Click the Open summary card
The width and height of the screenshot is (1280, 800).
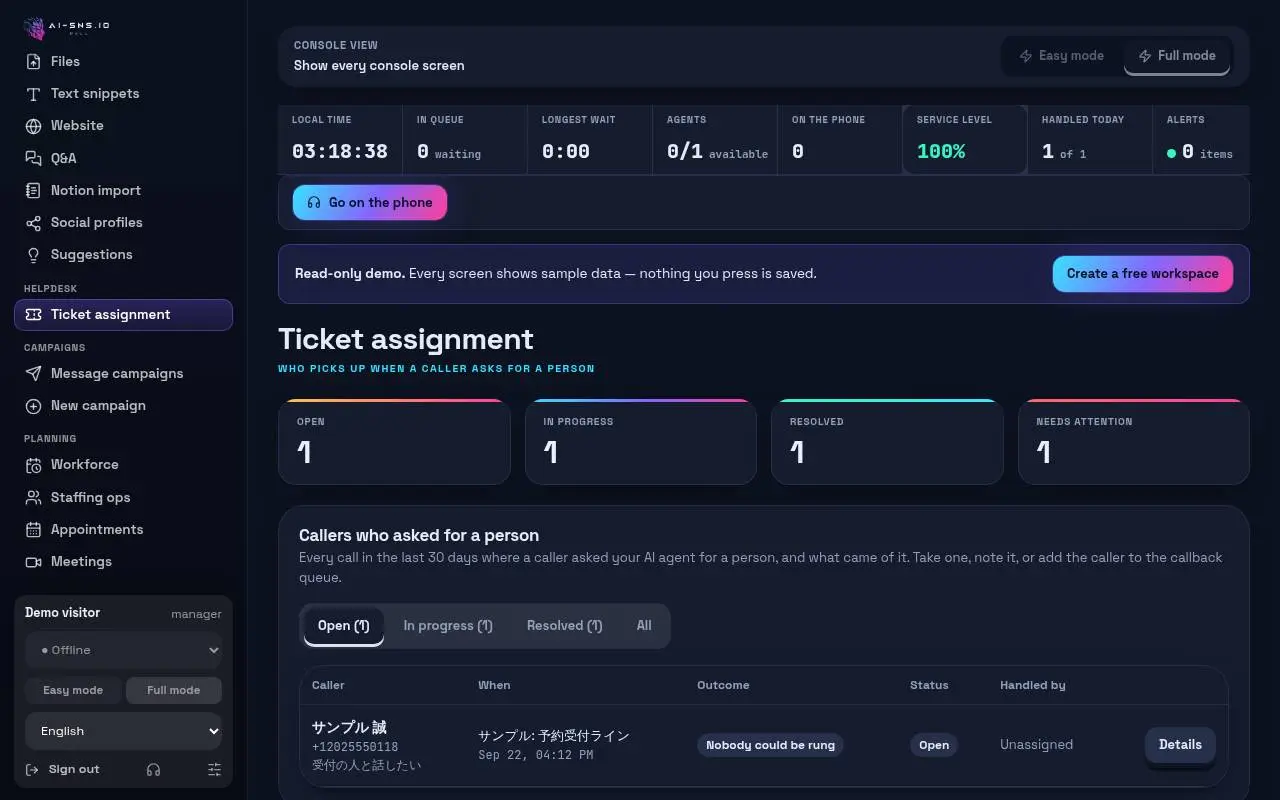pos(394,442)
